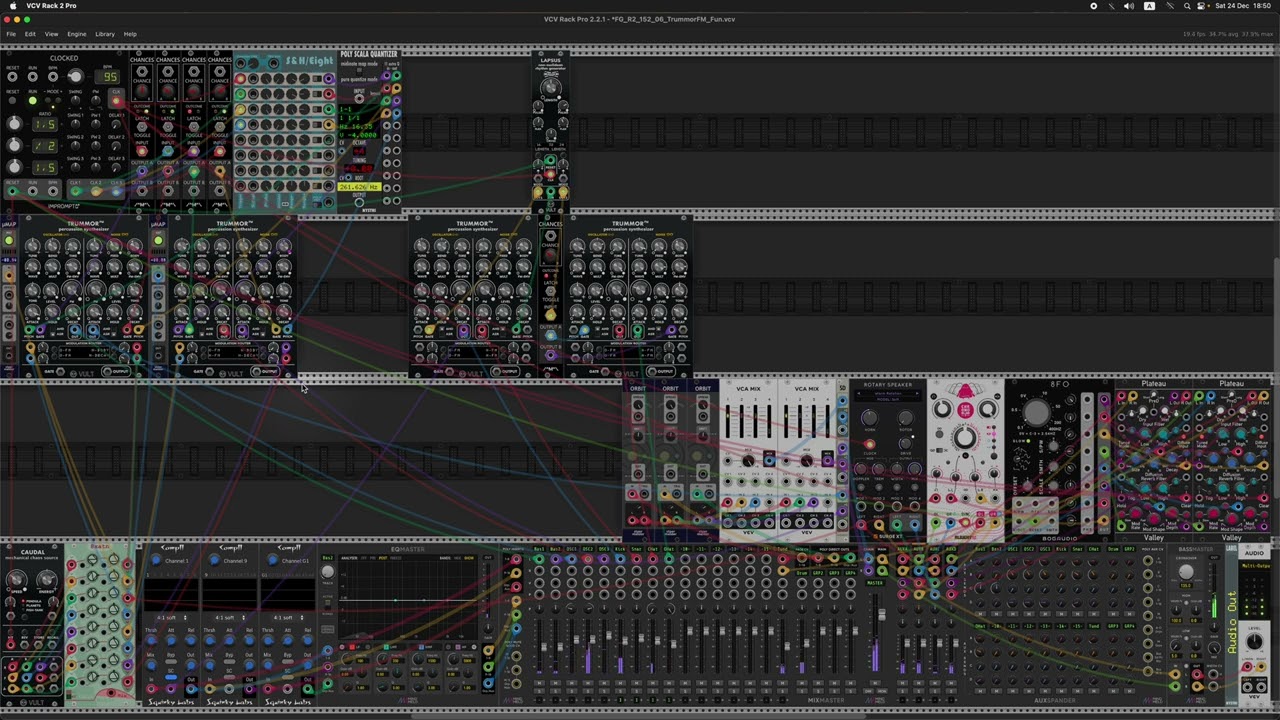
Task: Click the large top knob on Lapsus
Action: pyautogui.click(x=551, y=87)
